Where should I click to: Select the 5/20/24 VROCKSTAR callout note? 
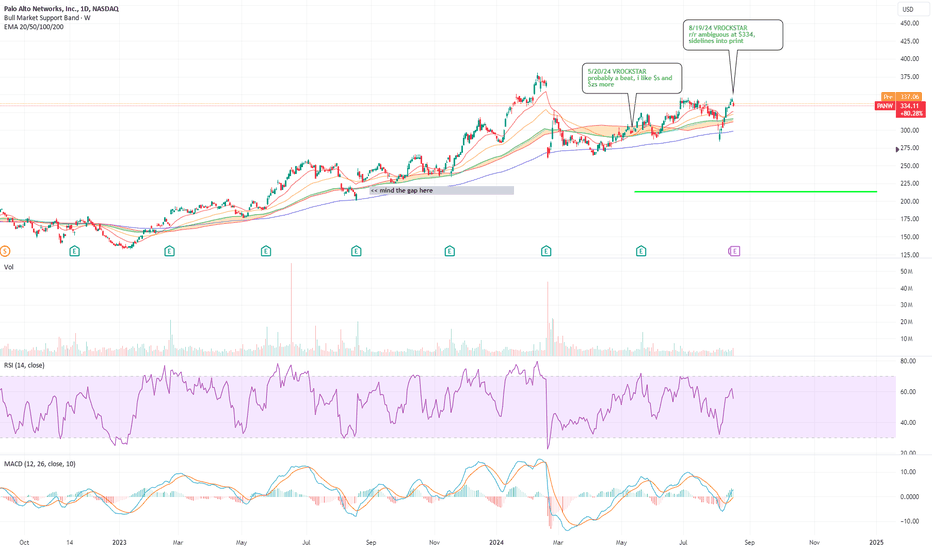pos(632,78)
